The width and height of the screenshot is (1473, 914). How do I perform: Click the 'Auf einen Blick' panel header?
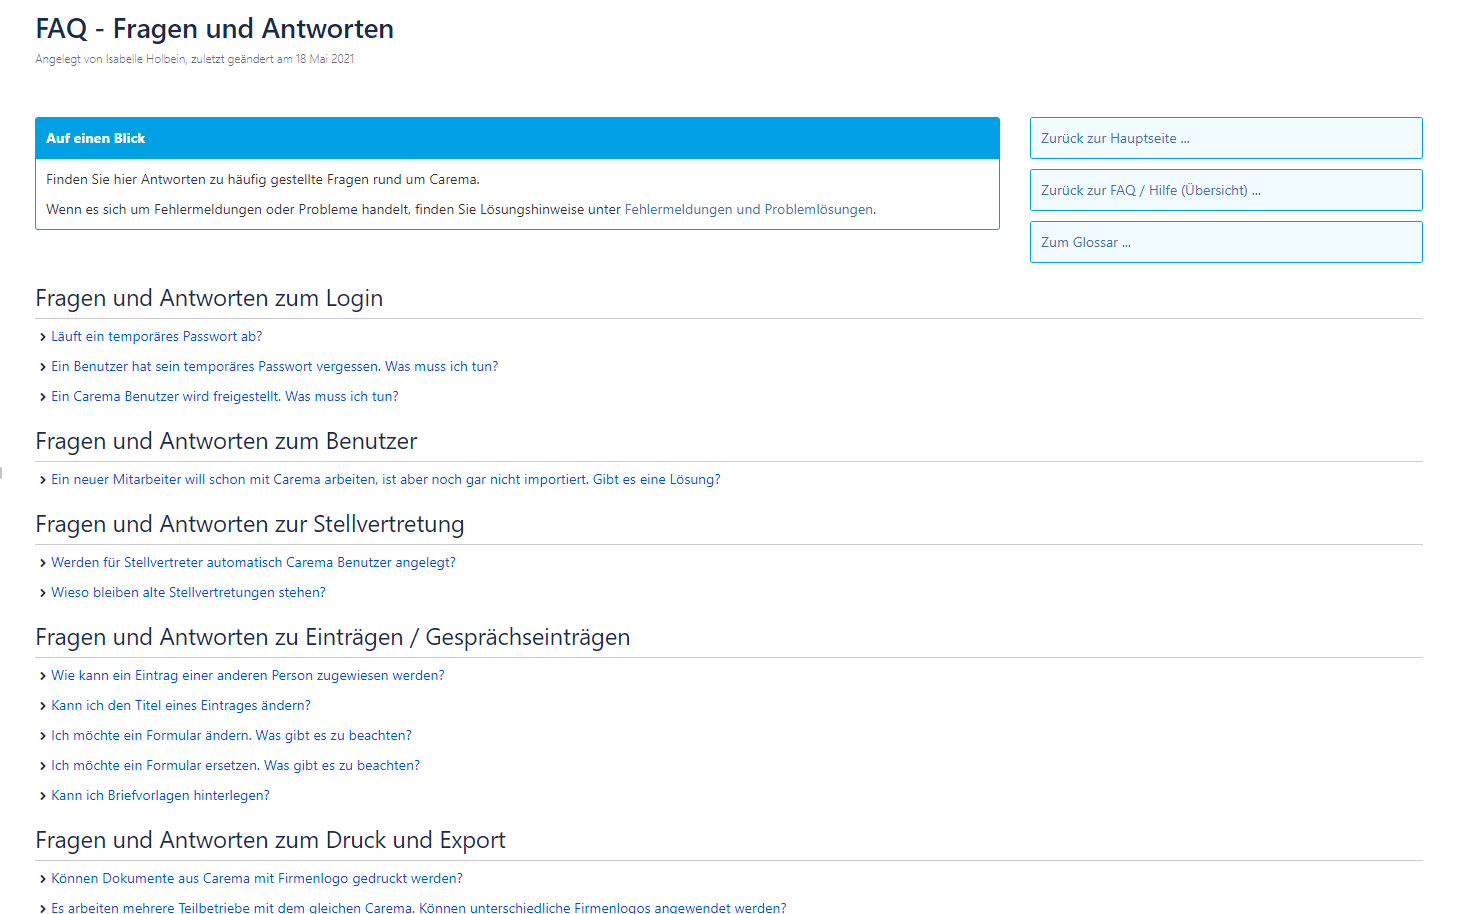517,138
